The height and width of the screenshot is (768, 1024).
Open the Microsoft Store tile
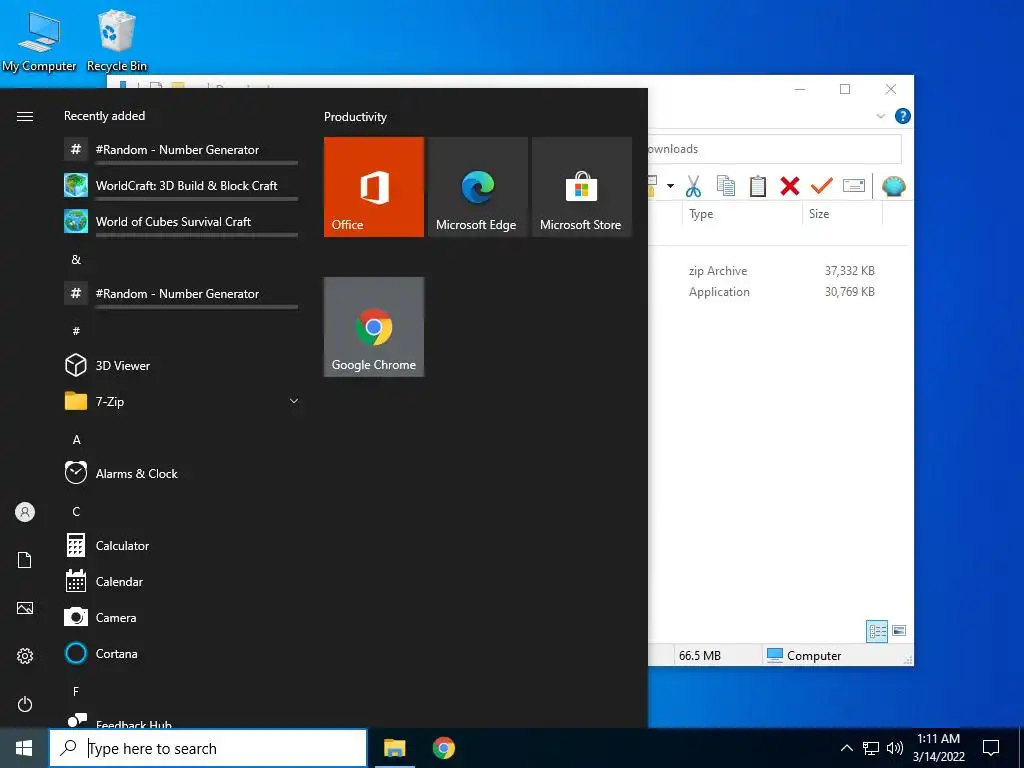(x=581, y=187)
